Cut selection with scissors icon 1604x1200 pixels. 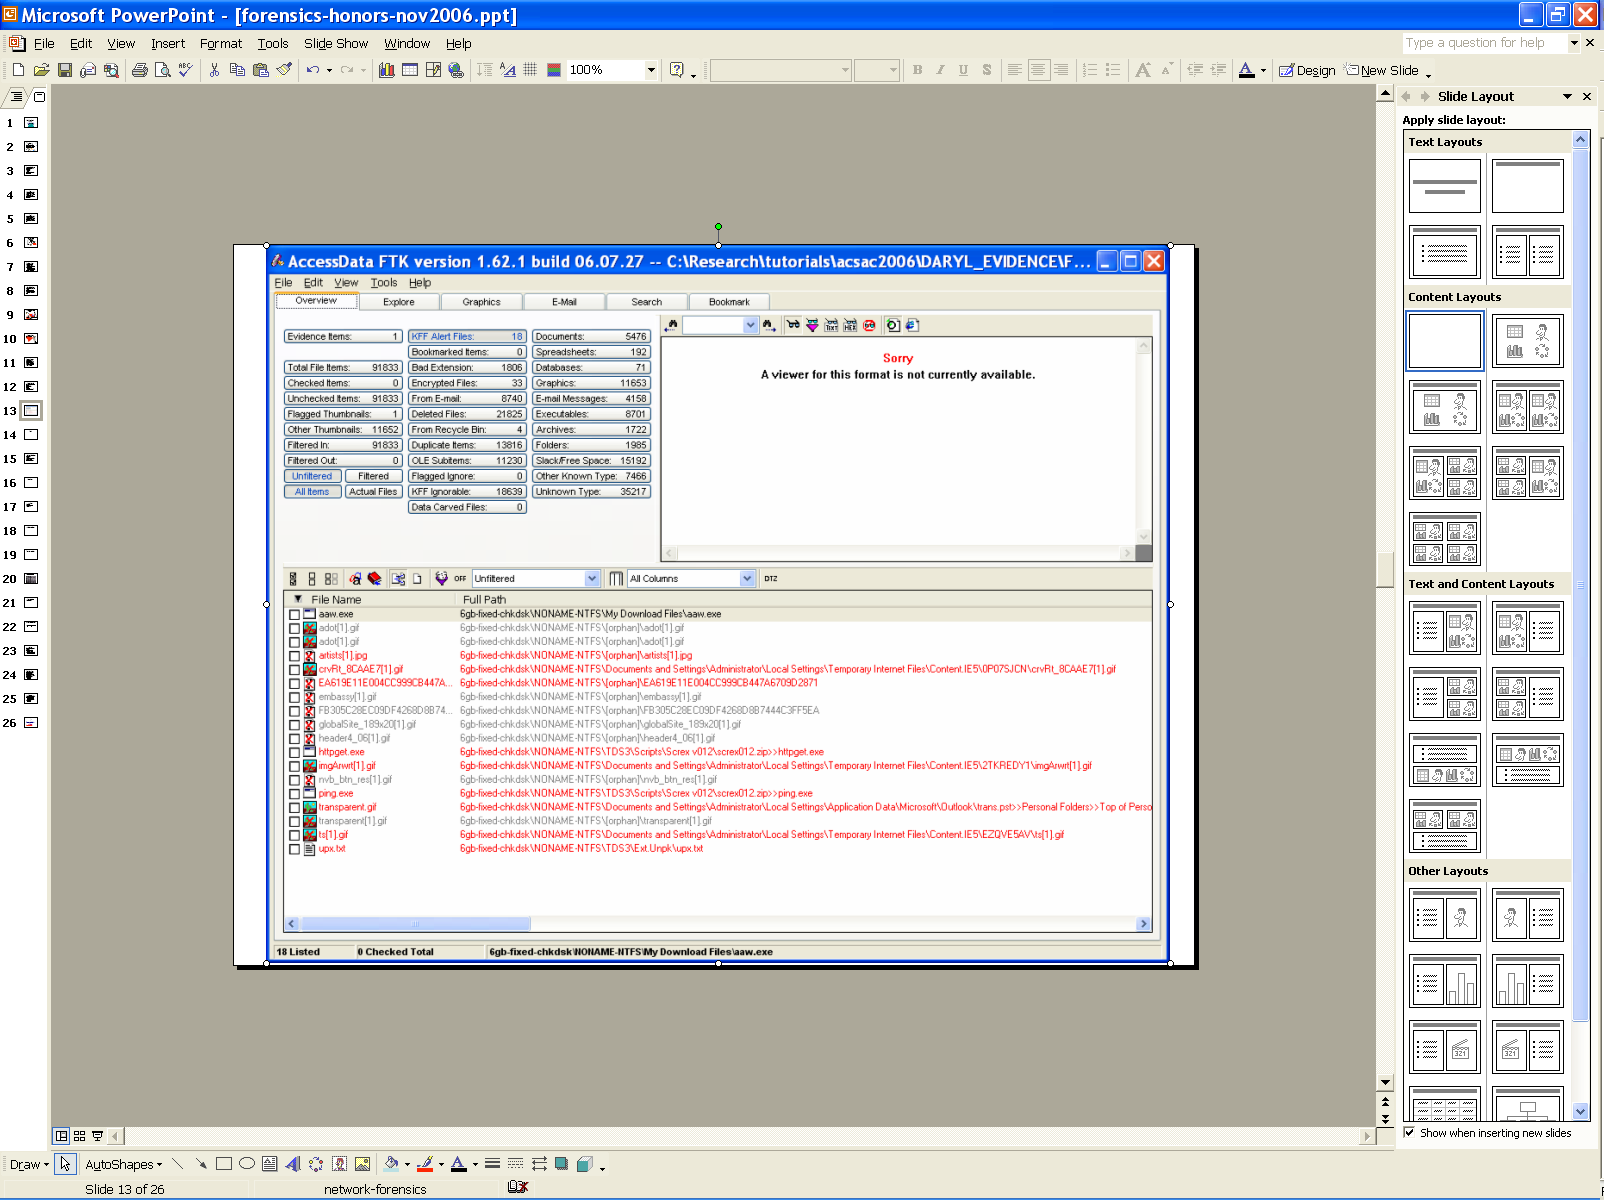point(214,70)
